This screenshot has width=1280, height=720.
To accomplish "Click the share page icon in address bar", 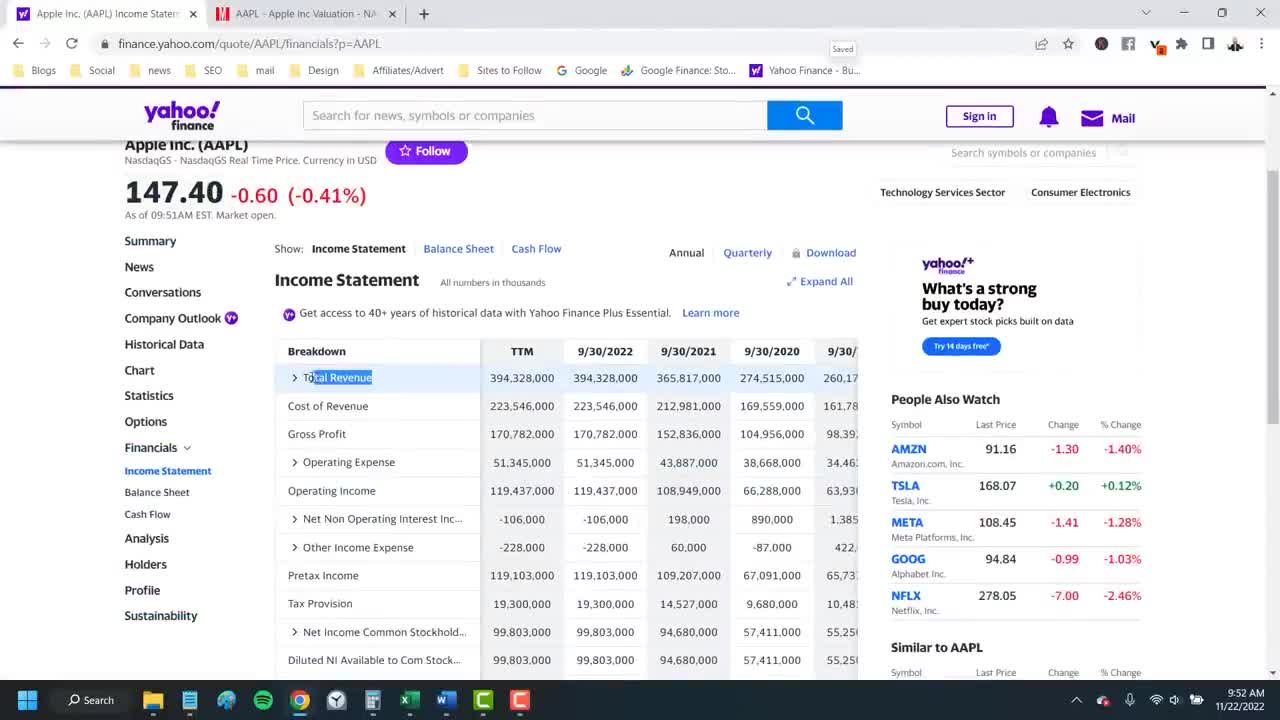I will pyautogui.click(x=1041, y=44).
